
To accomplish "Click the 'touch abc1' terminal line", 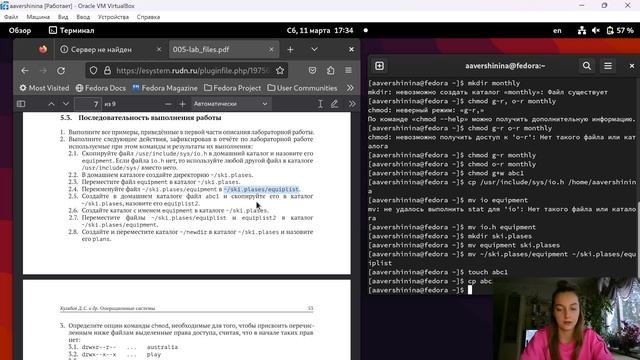I will [438, 272].
